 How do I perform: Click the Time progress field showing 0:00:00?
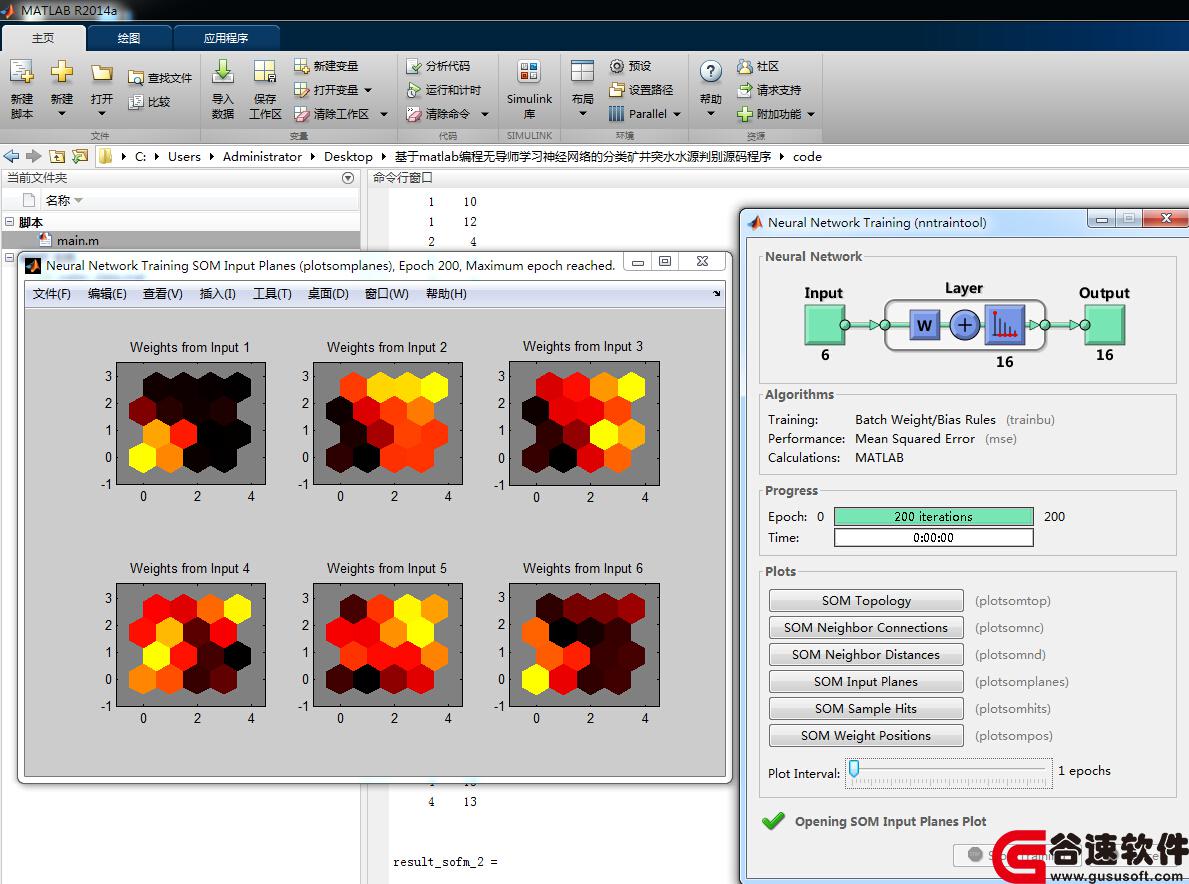933,538
